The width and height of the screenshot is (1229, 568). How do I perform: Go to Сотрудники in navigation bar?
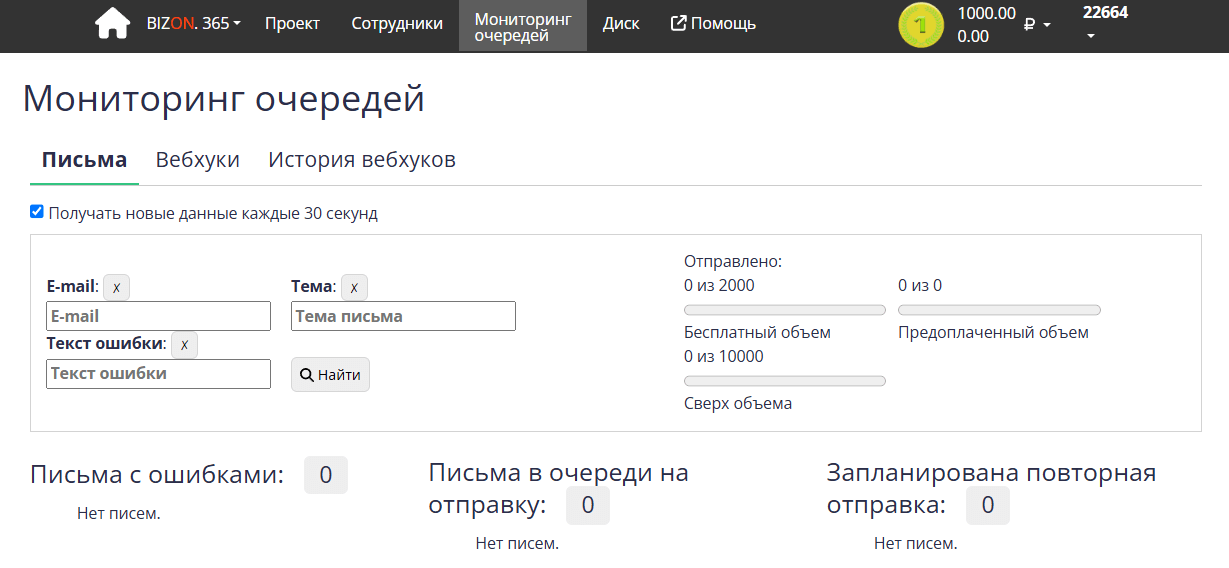[397, 24]
